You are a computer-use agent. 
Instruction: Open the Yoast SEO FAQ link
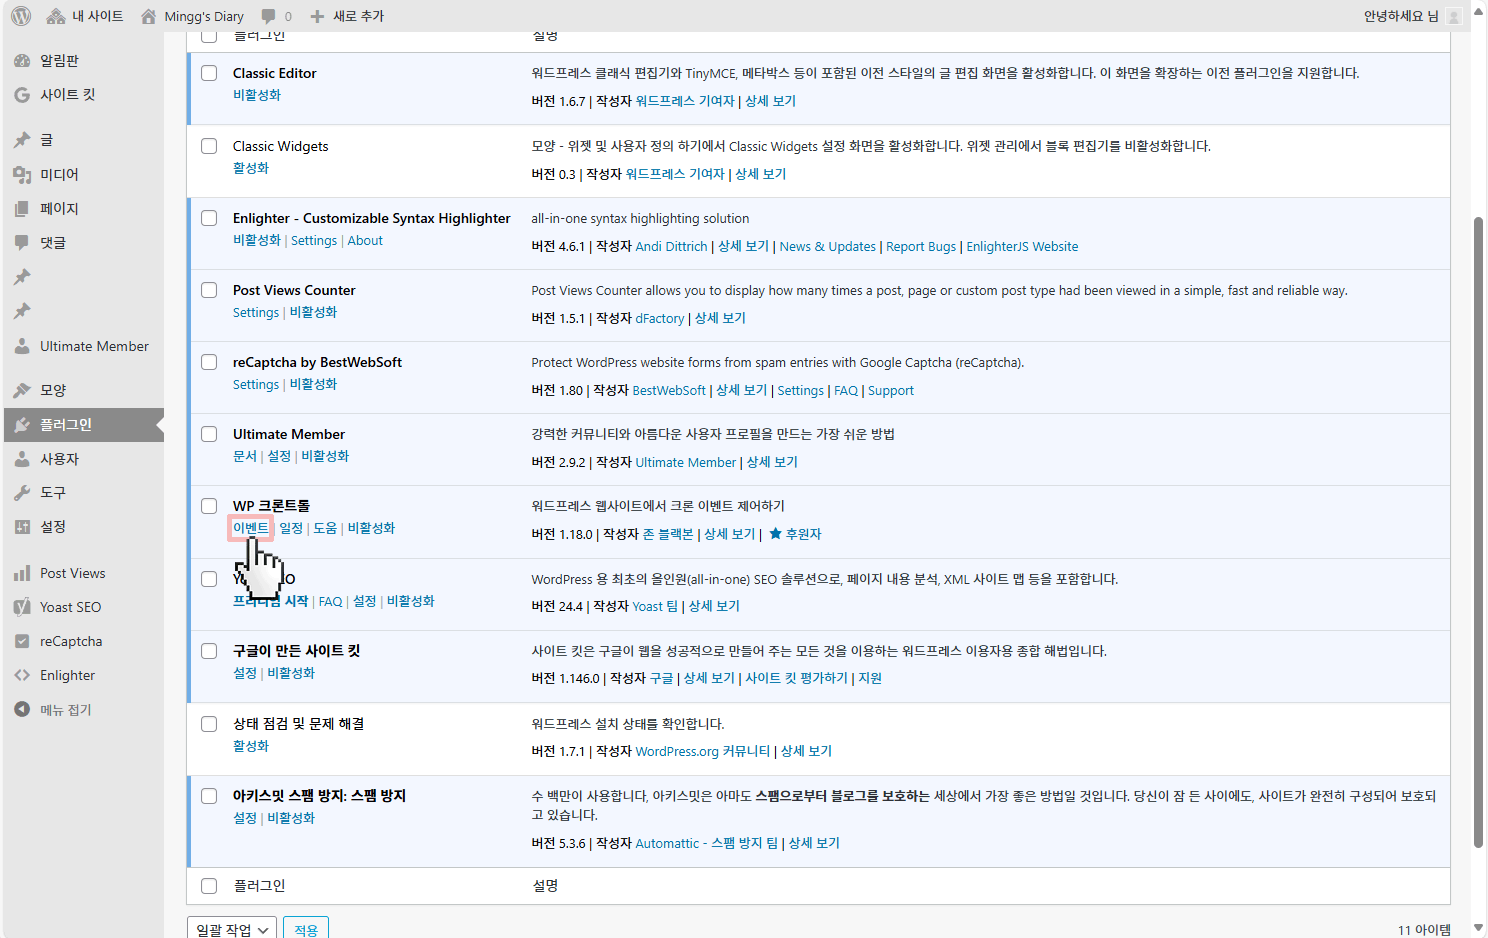(x=330, y=601)
